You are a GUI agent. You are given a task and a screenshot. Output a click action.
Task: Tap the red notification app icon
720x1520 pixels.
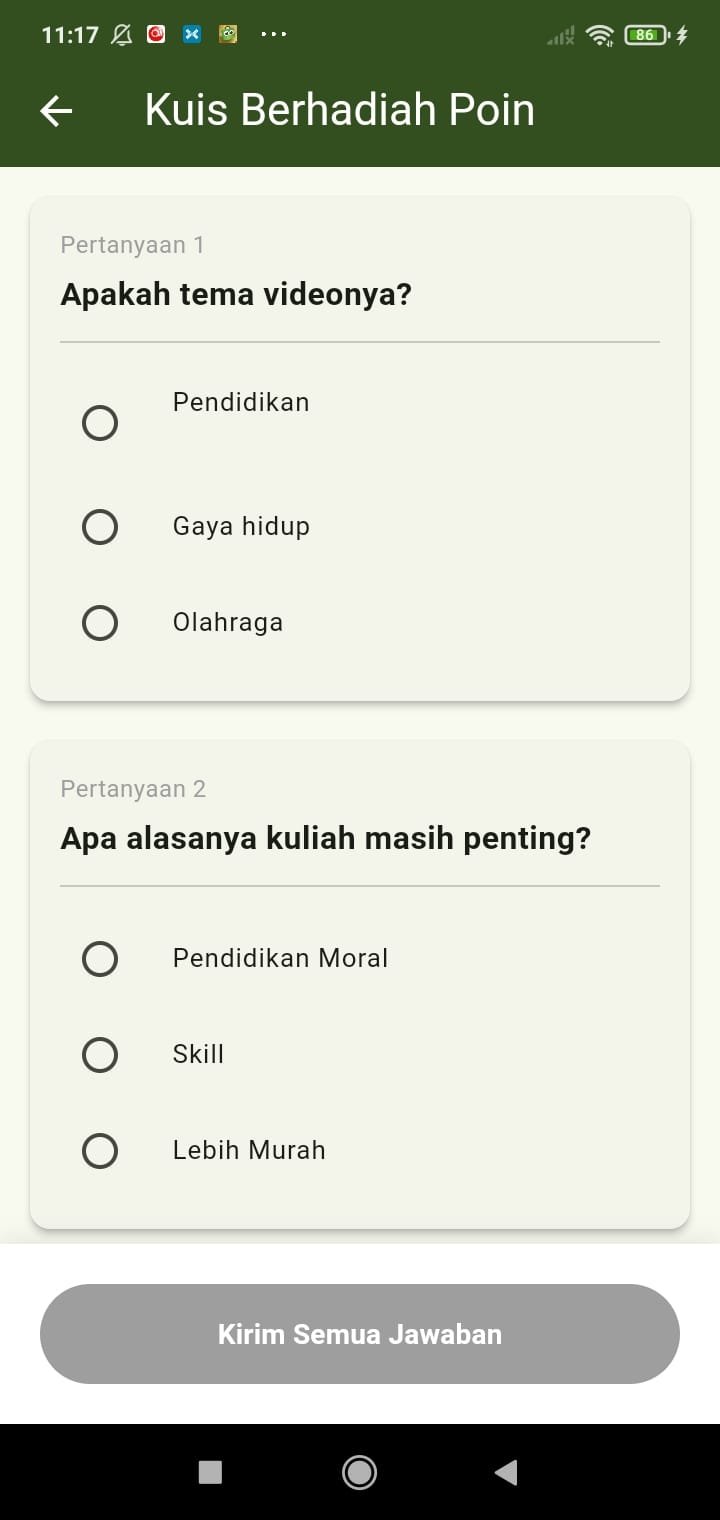pos(156,35)
